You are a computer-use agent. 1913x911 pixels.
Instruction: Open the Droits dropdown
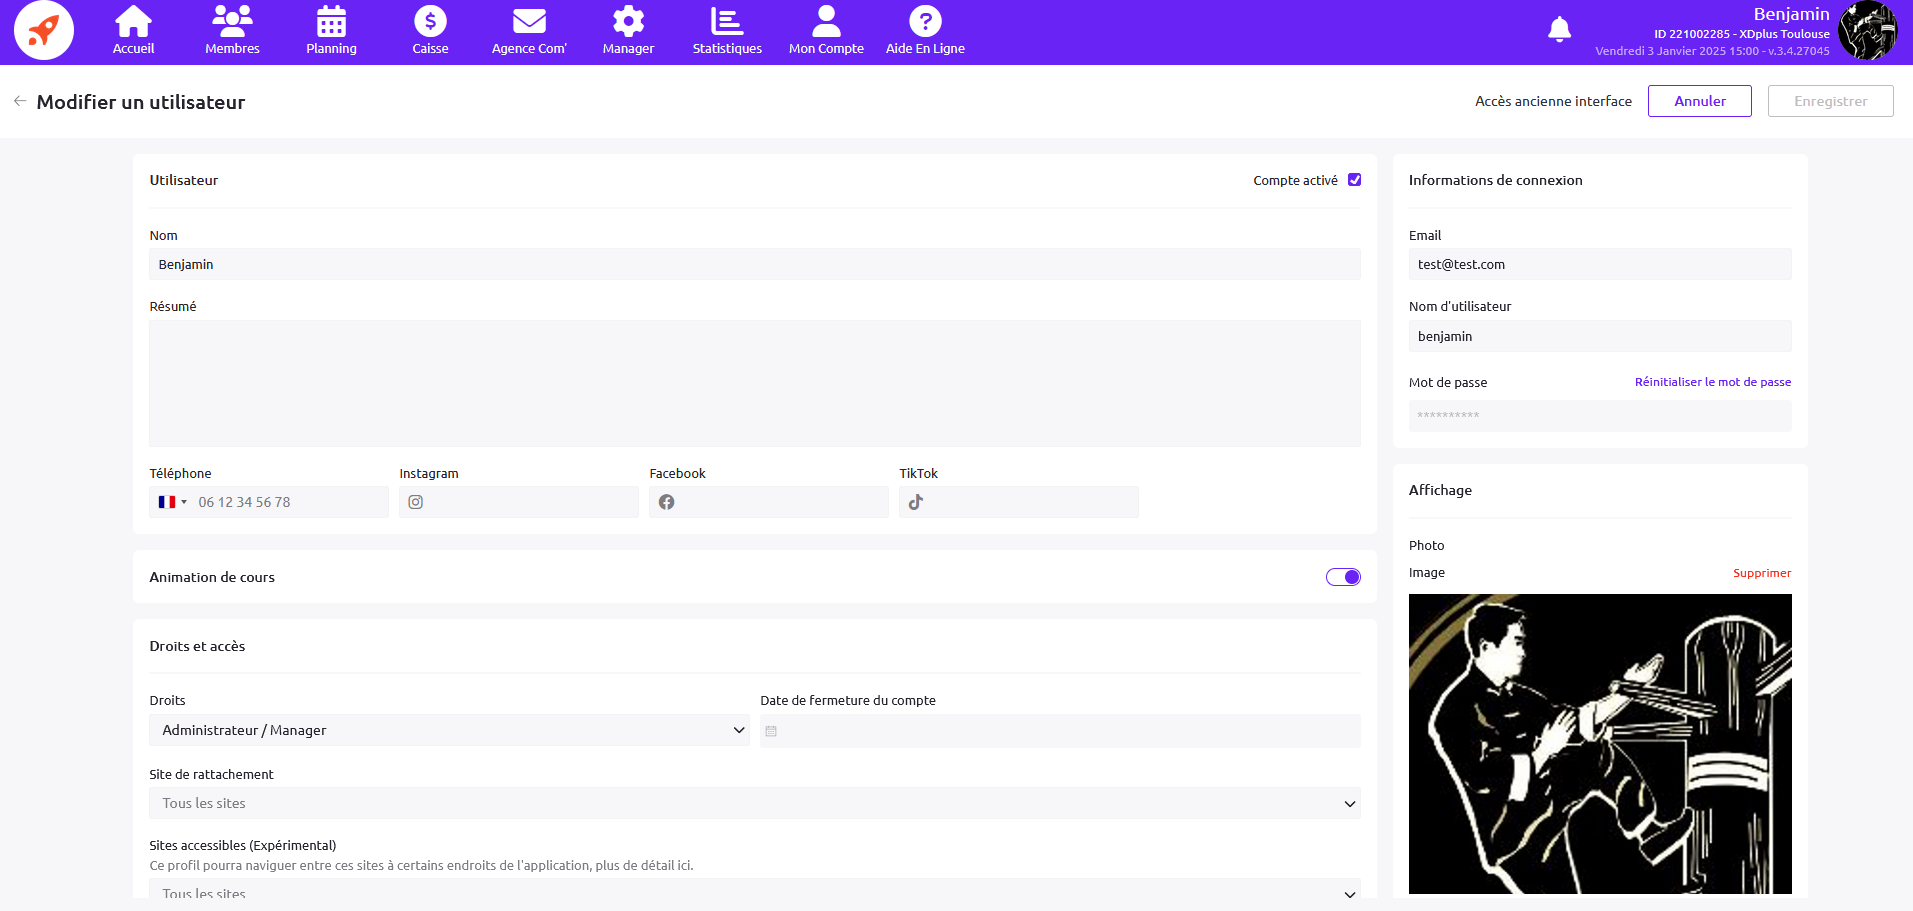click(x=449, y=730)
